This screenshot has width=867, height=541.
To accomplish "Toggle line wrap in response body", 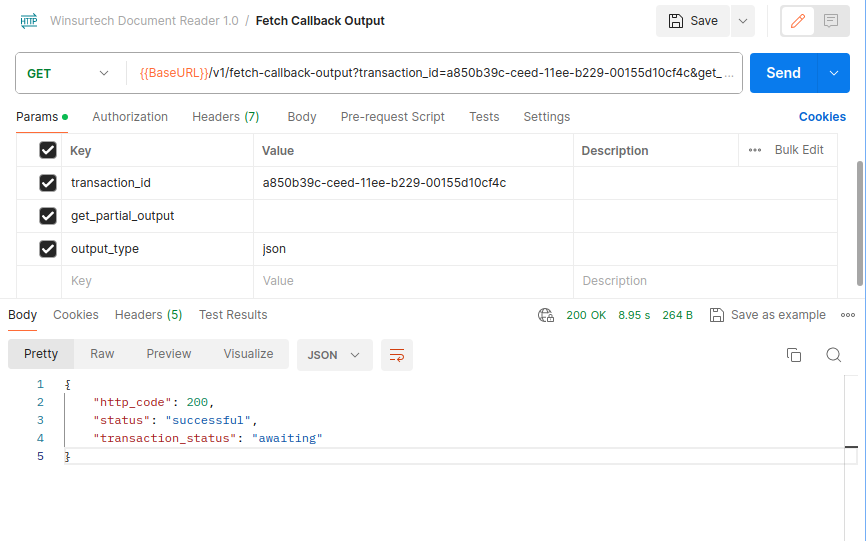I will [x=397, y=355].
